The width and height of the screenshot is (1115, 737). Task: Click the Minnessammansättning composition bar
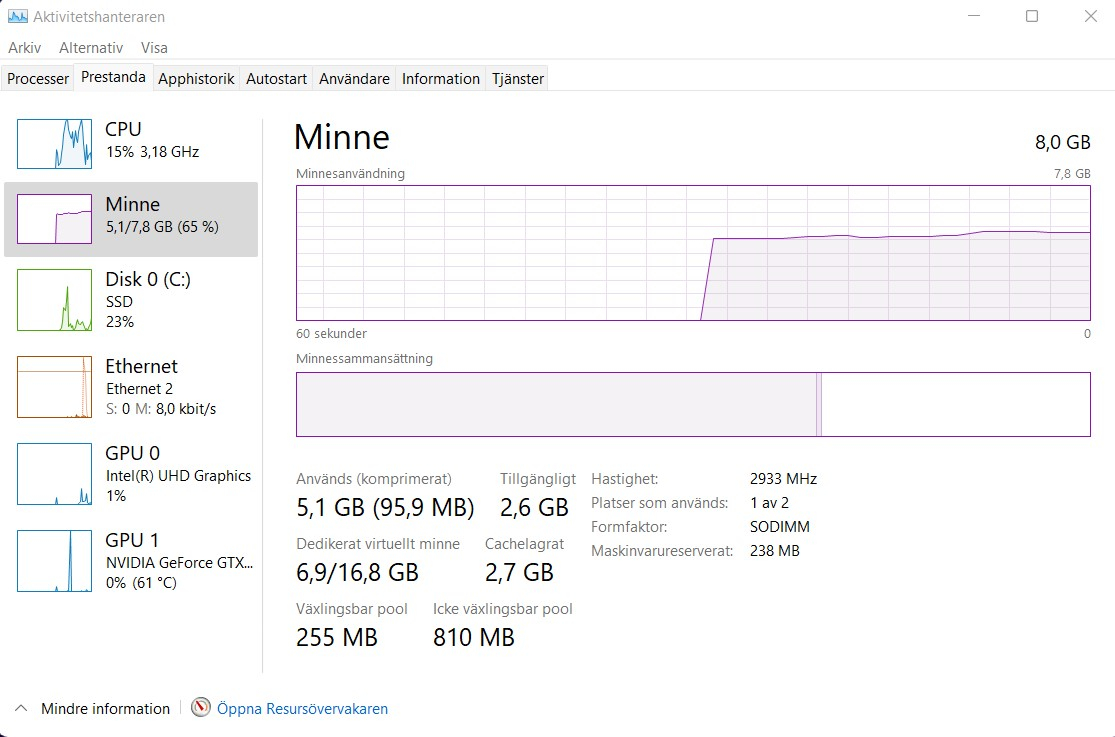click(x=693, y=404)
